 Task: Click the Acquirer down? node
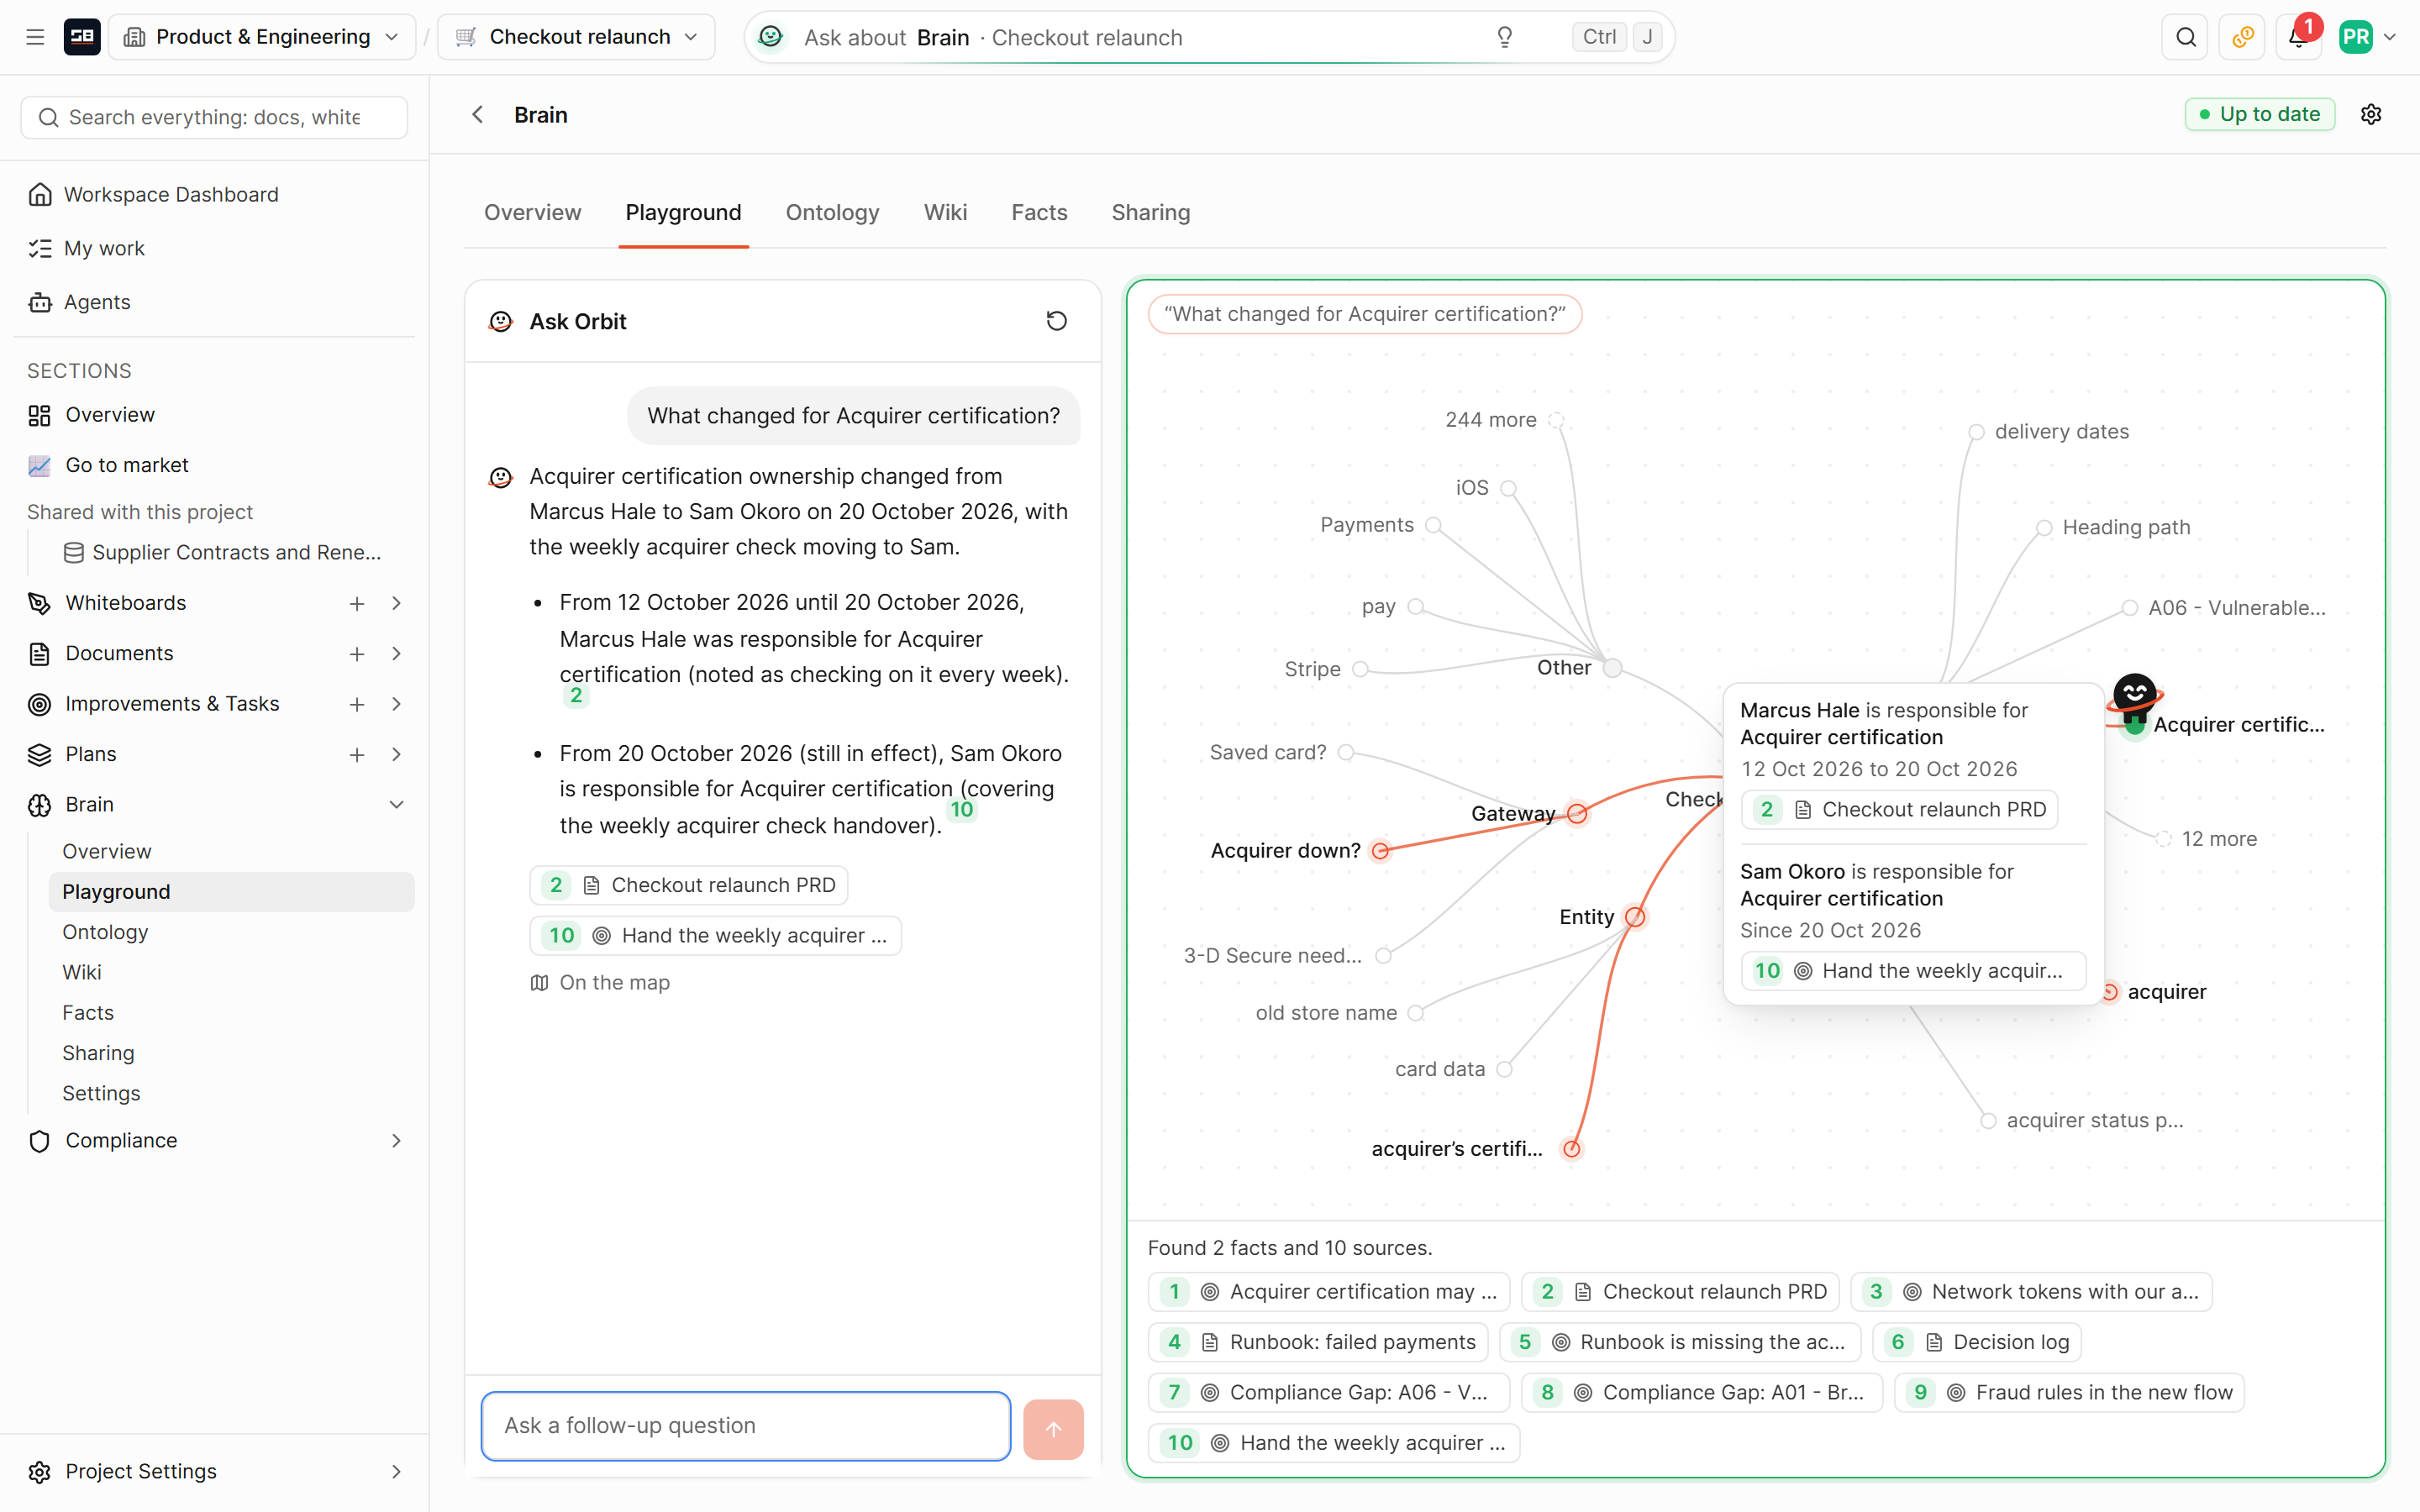tap(1380, 851)
